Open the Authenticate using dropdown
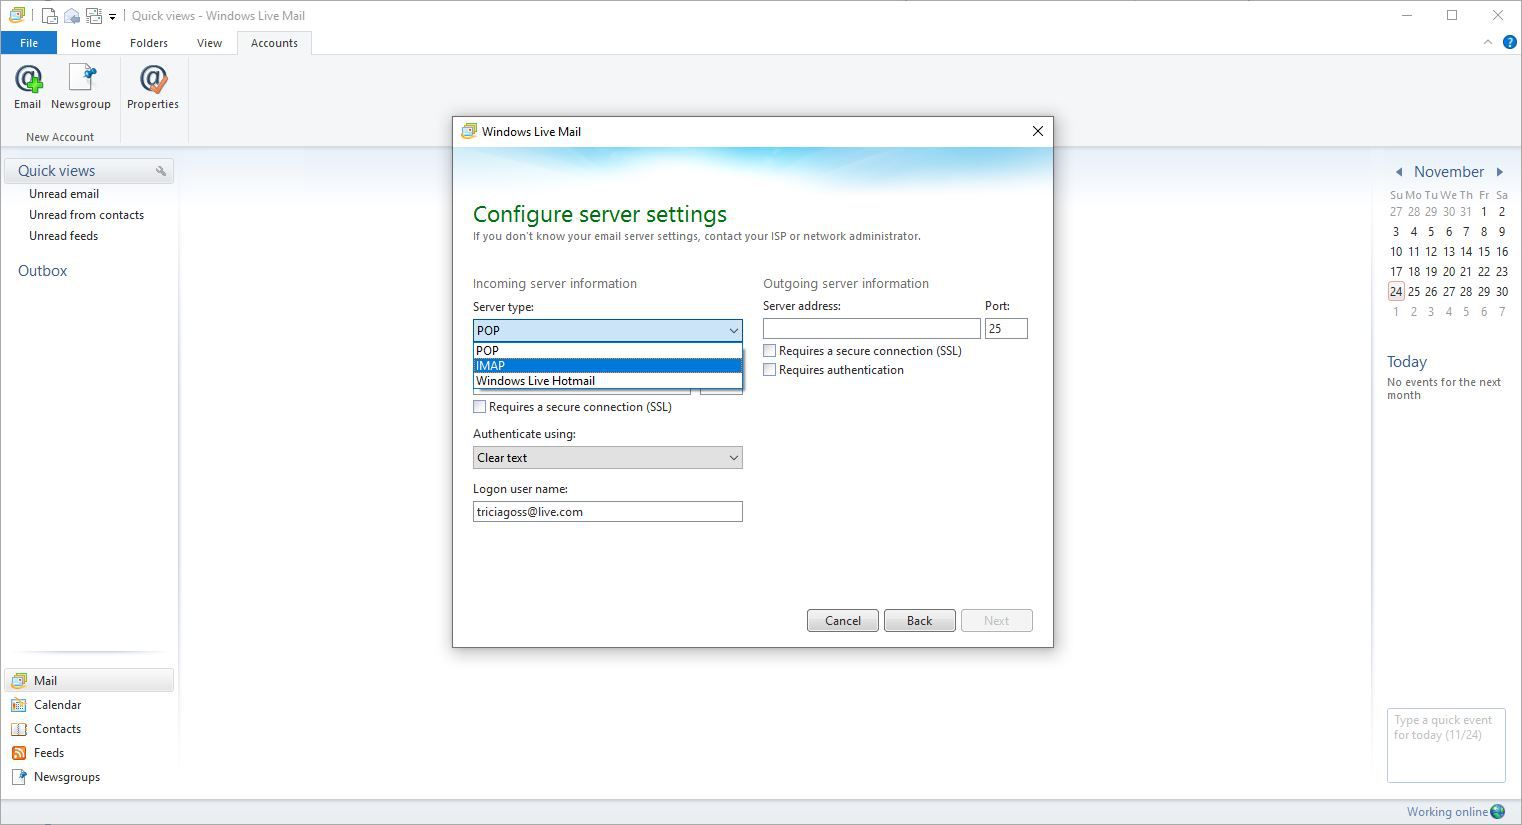 608,457
